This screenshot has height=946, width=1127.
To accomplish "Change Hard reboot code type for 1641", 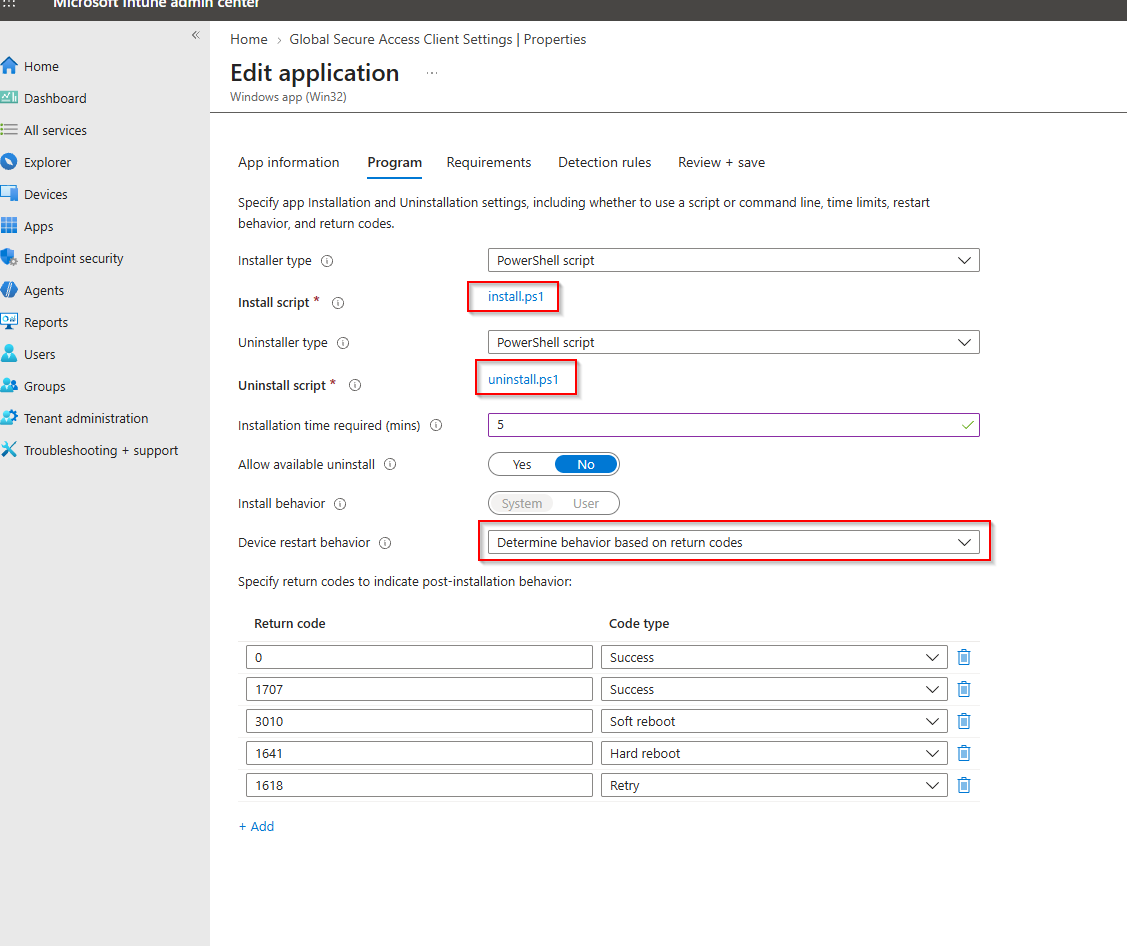I will click(x=774, y=753).
